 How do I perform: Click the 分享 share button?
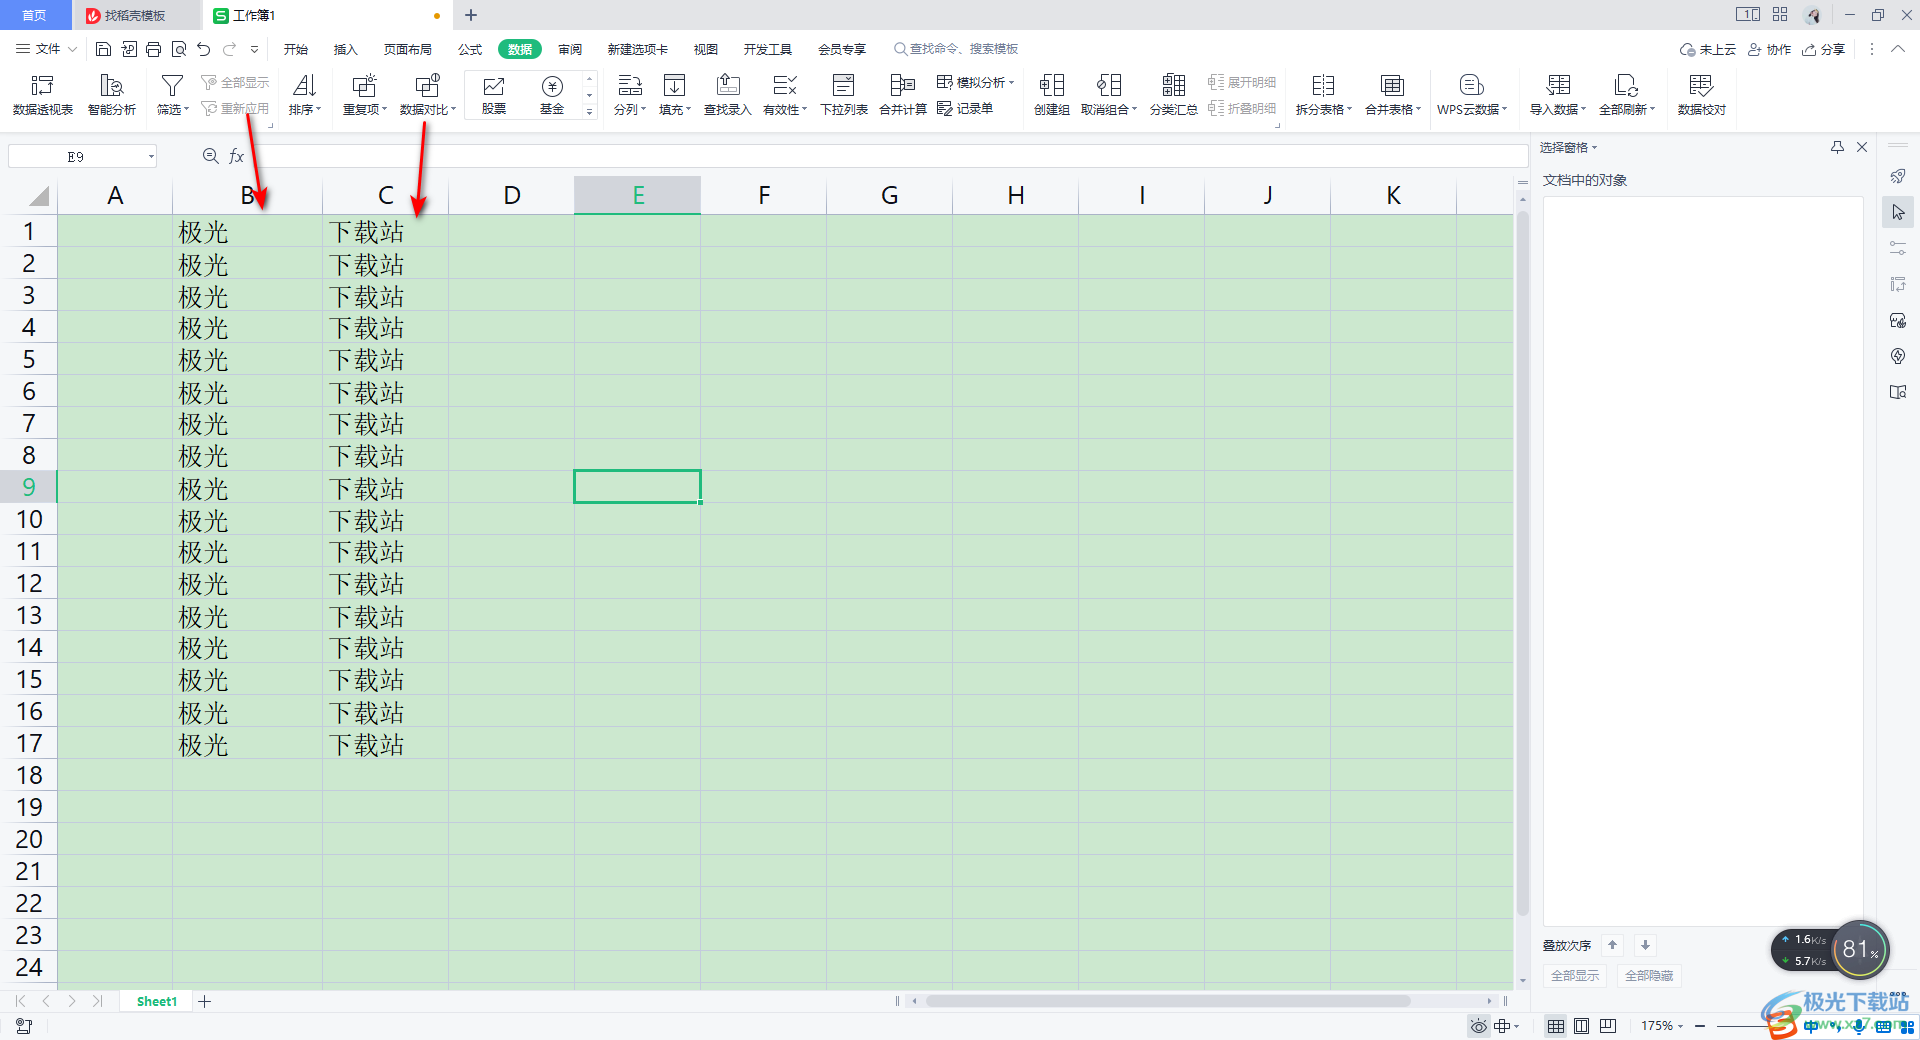pos(1823,49)
